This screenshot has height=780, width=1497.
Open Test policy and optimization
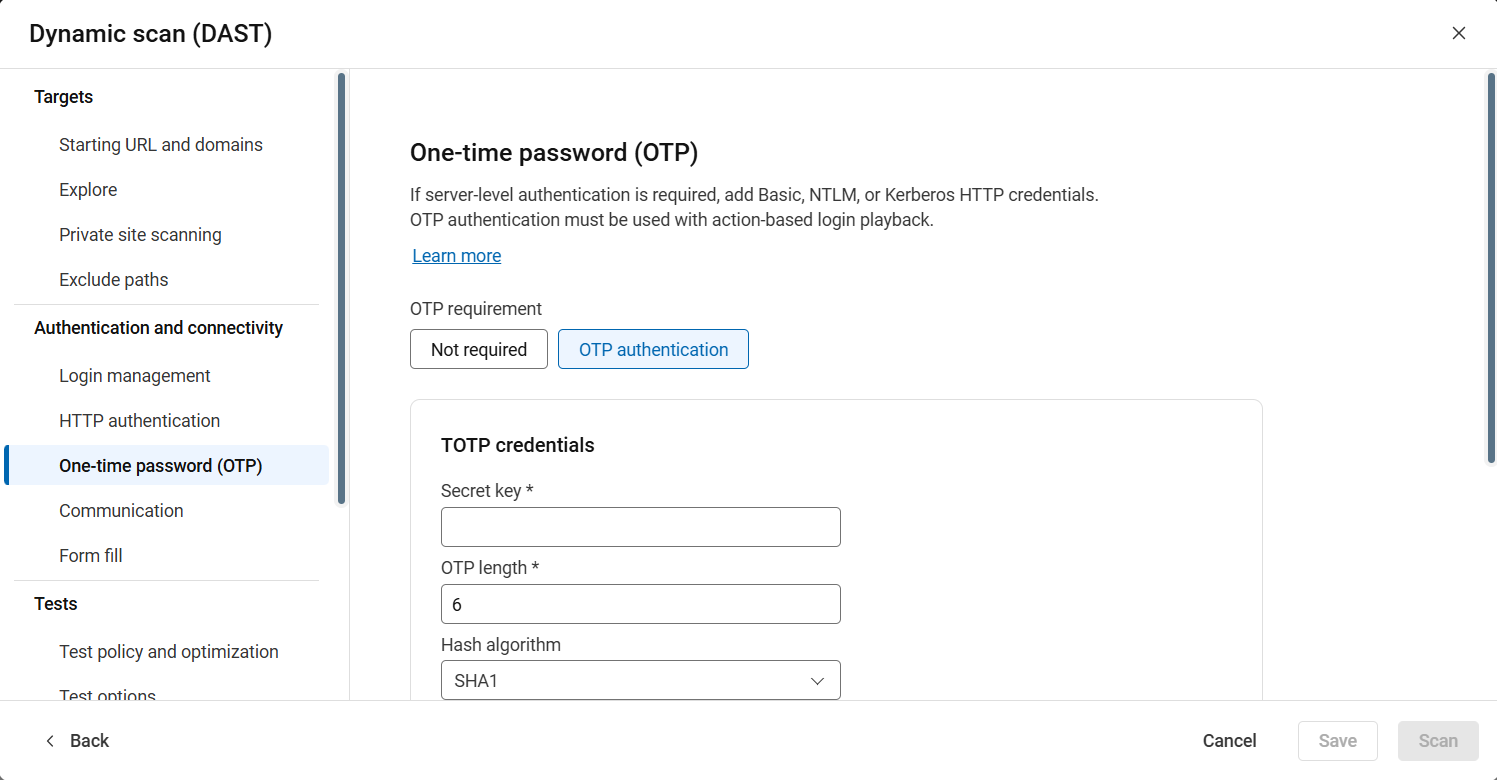(x=169, y=652)
